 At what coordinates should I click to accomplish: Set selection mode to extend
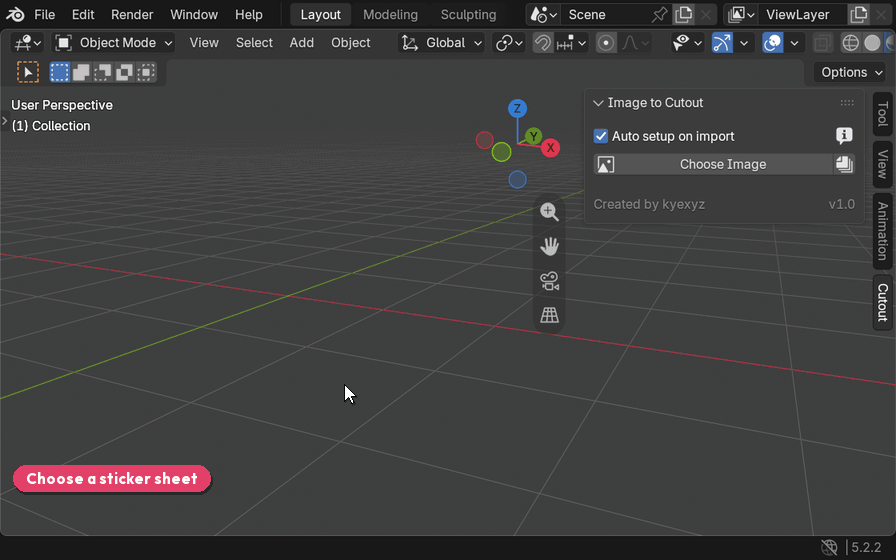81,73
